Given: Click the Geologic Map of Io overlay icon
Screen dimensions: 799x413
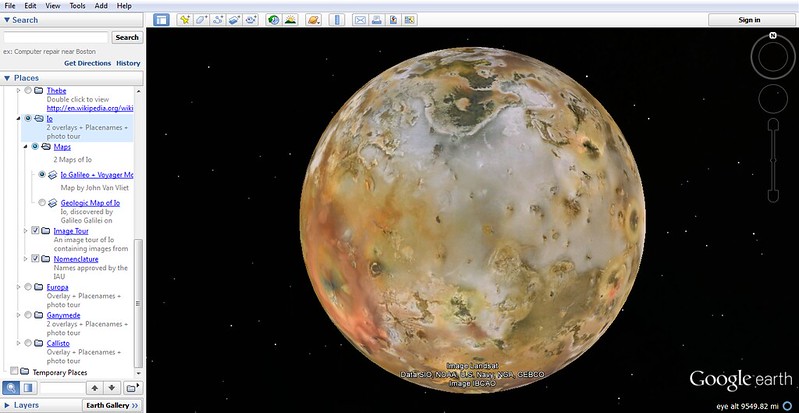Looking at the screenshot, I should tap(52, 203).
